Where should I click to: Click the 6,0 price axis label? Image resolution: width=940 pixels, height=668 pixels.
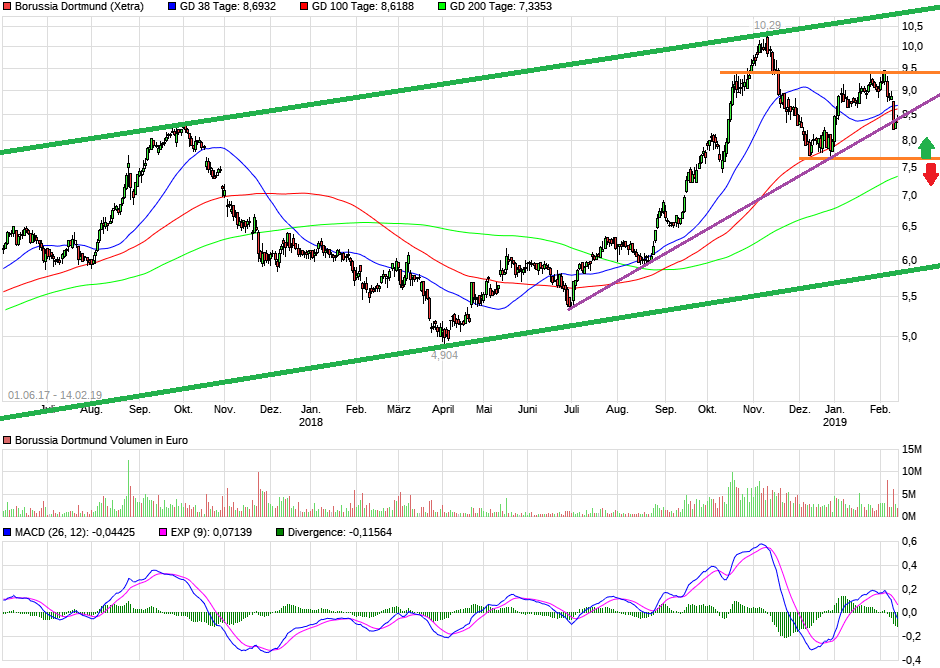(x=909, y=260)
